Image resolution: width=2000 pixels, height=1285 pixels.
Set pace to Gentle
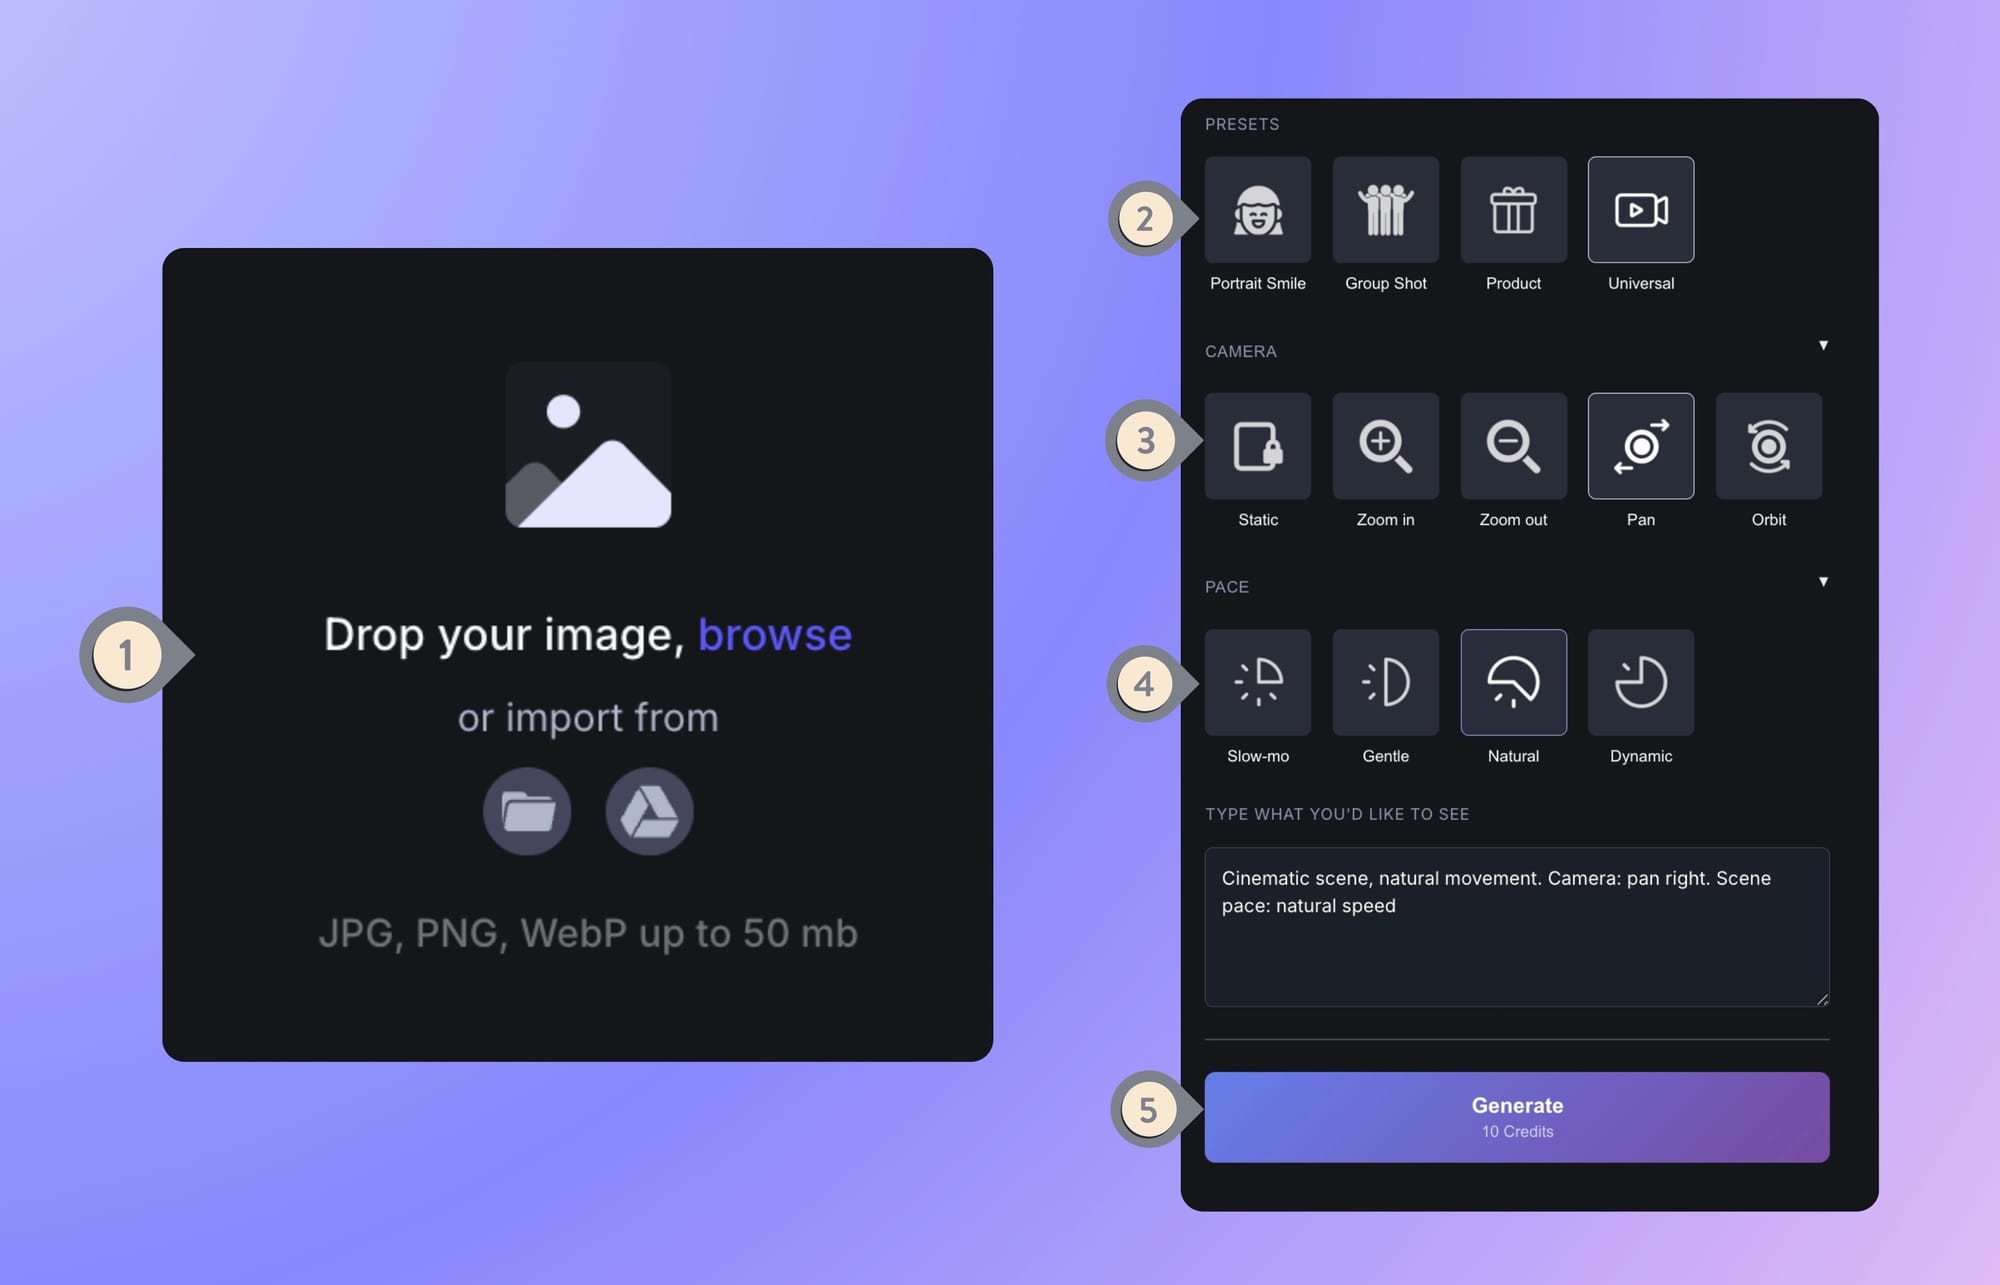(1386, 682)
